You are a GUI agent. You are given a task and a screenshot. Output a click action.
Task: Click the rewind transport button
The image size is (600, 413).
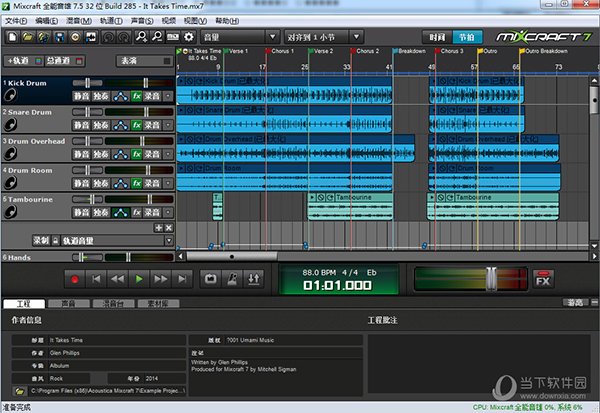117,279
